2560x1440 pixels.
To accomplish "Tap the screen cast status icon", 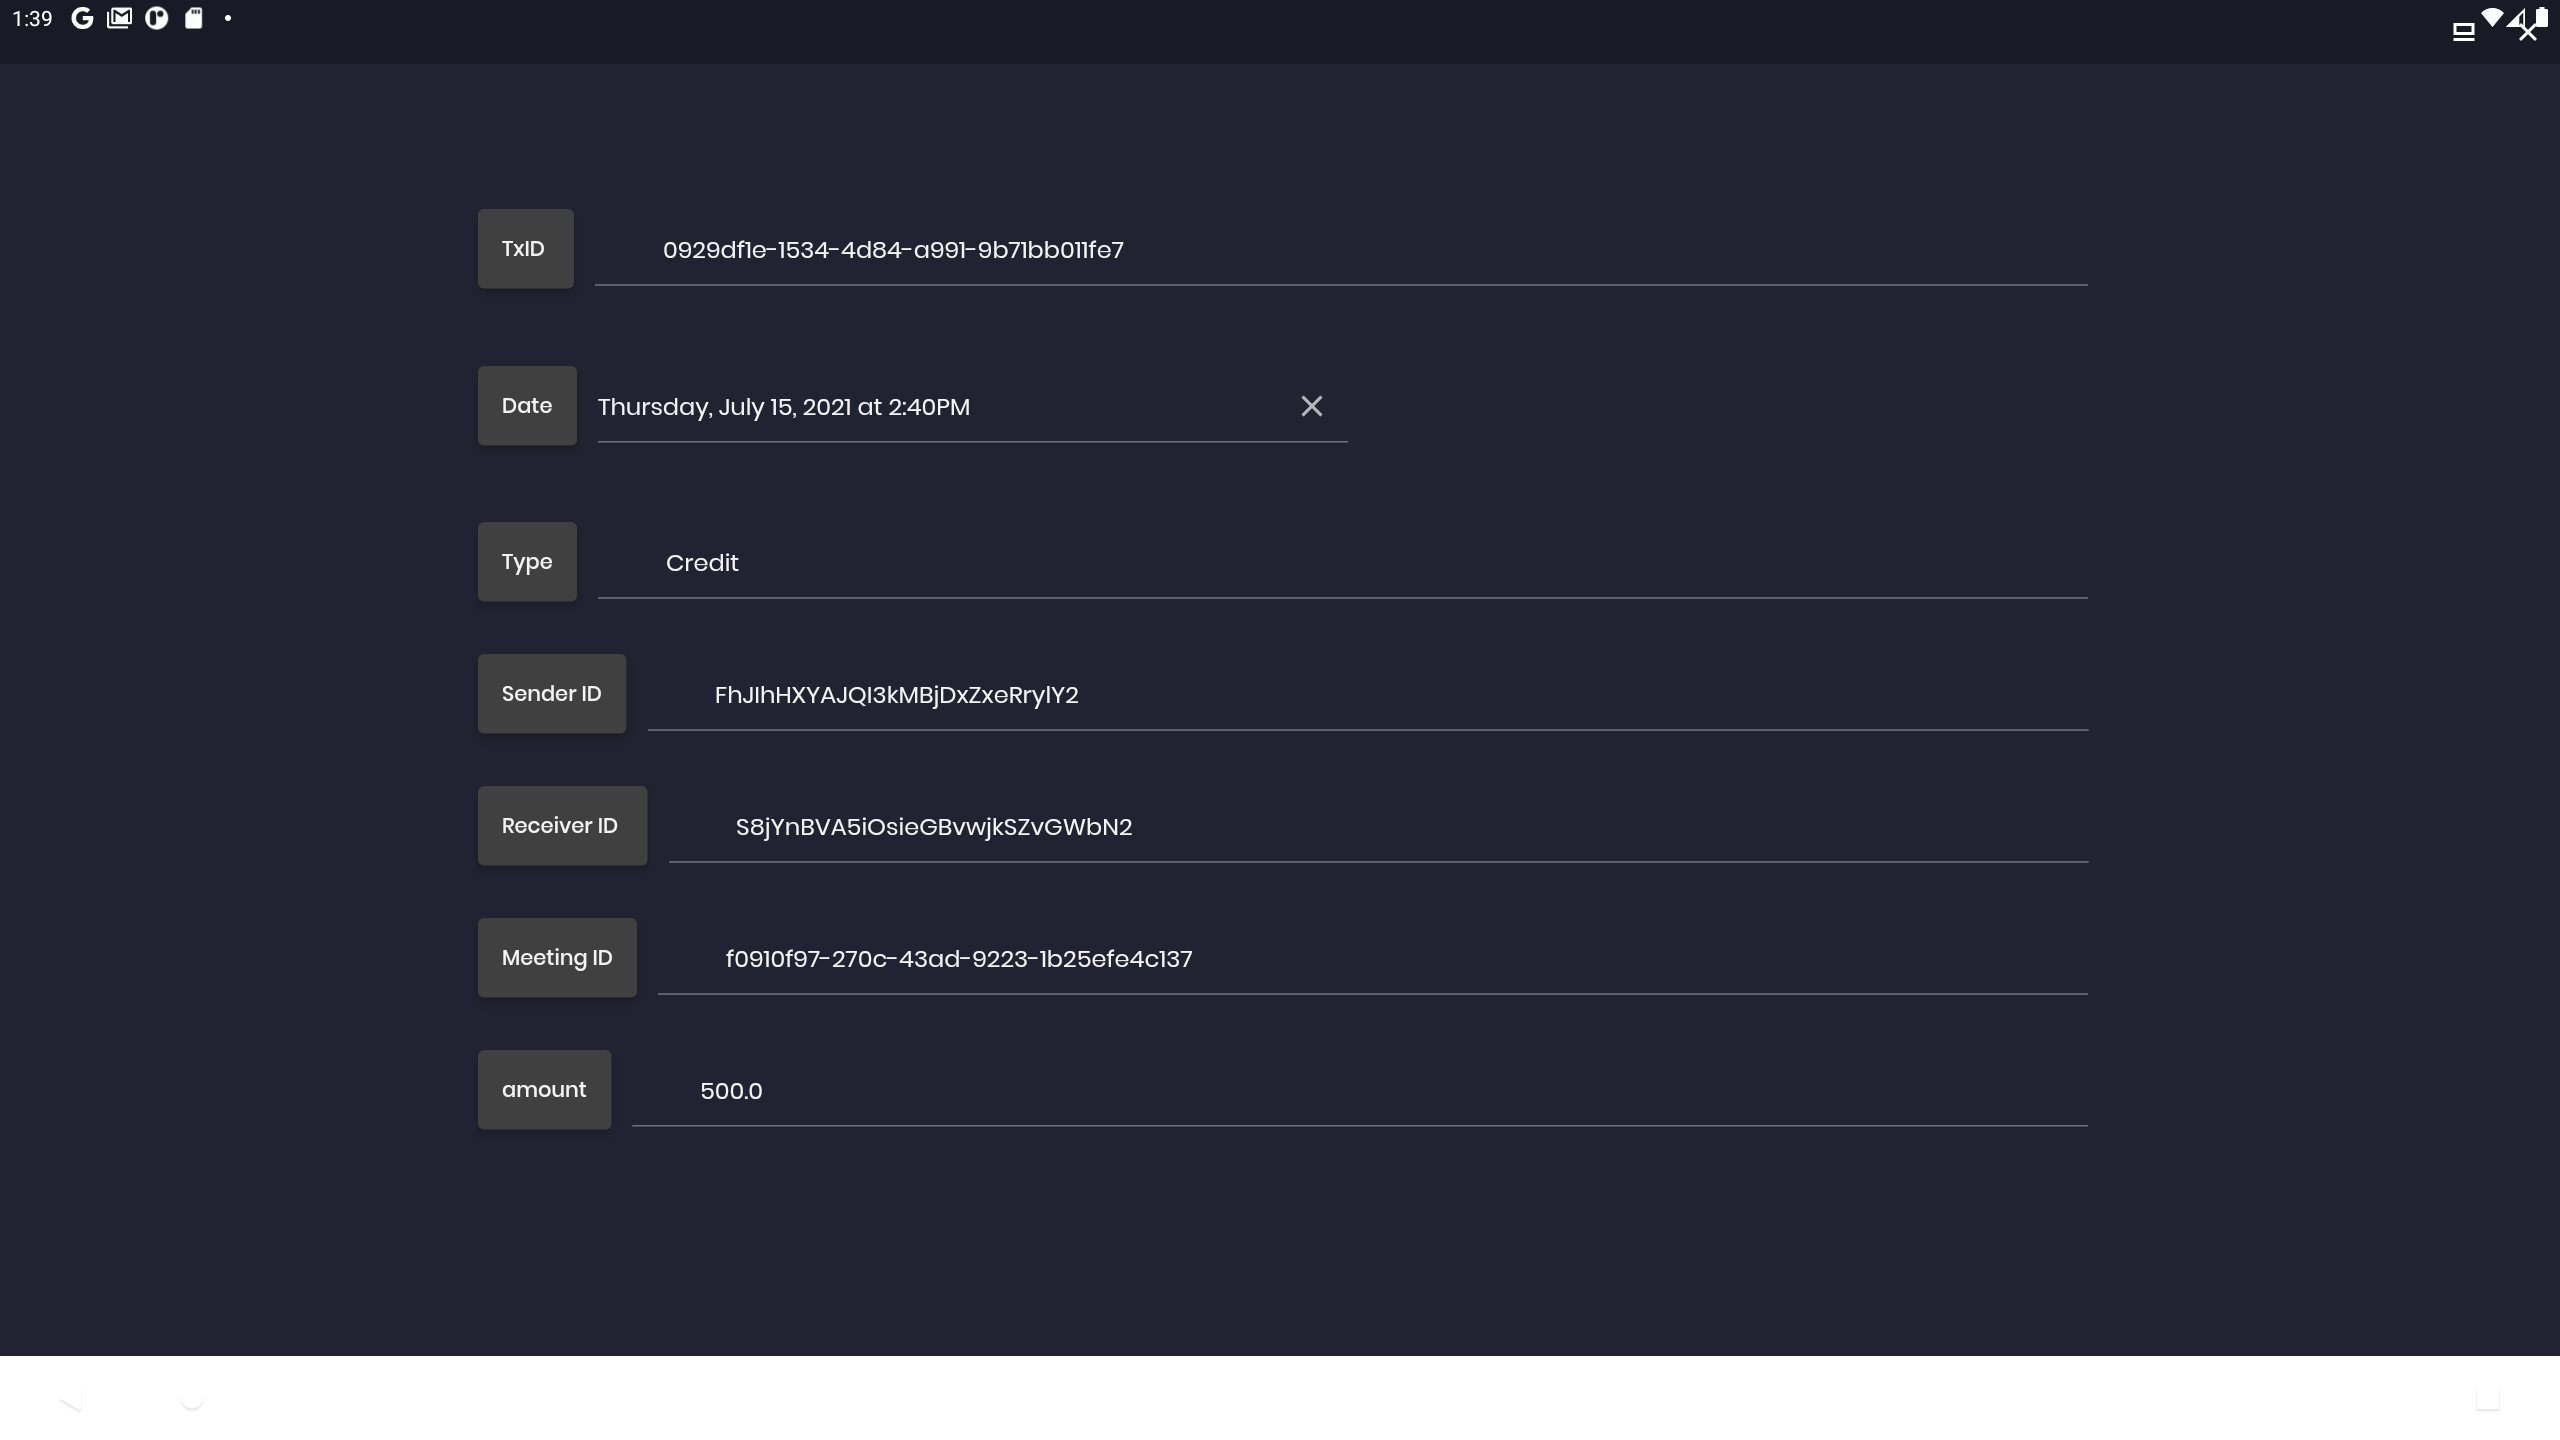I will [x=2463, y=33].
